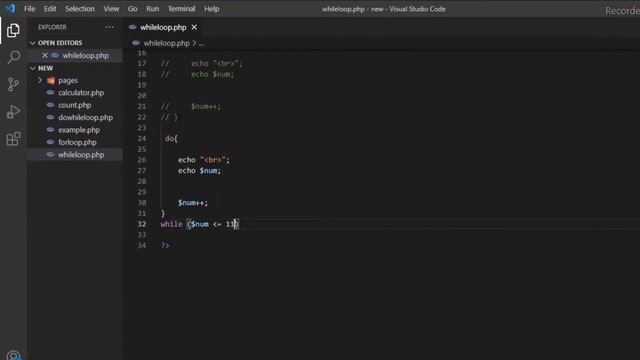
Task: Select the whileloop.php editor tab
Action: pyautogui.click(x=163, y=27)
